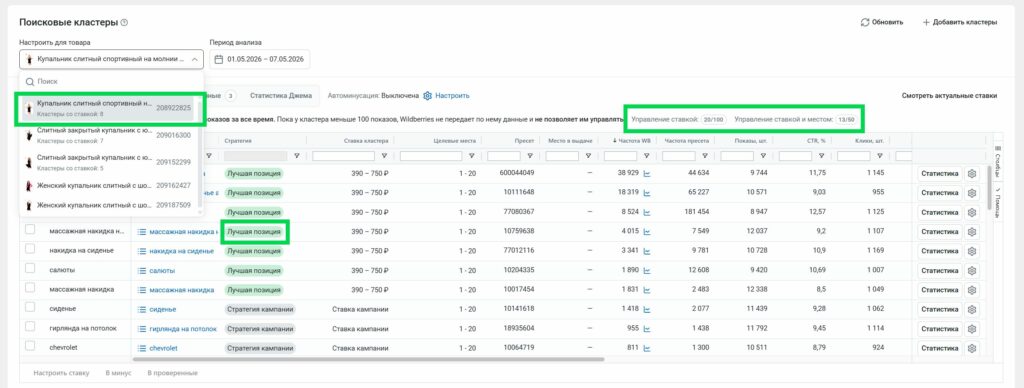Open gear settings for preset 10111648 row
The width and height of the screenshot is (1024, 388).
[x=972, y=193]
